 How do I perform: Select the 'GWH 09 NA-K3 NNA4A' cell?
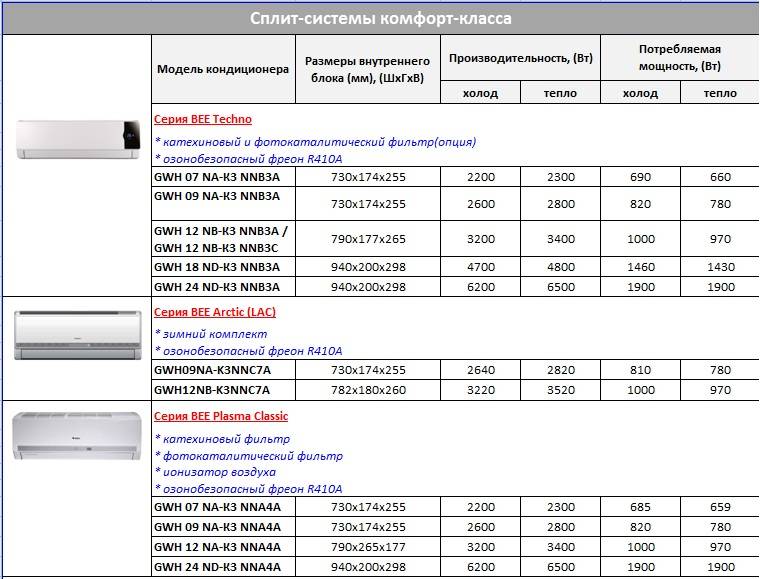coord(223,527)
